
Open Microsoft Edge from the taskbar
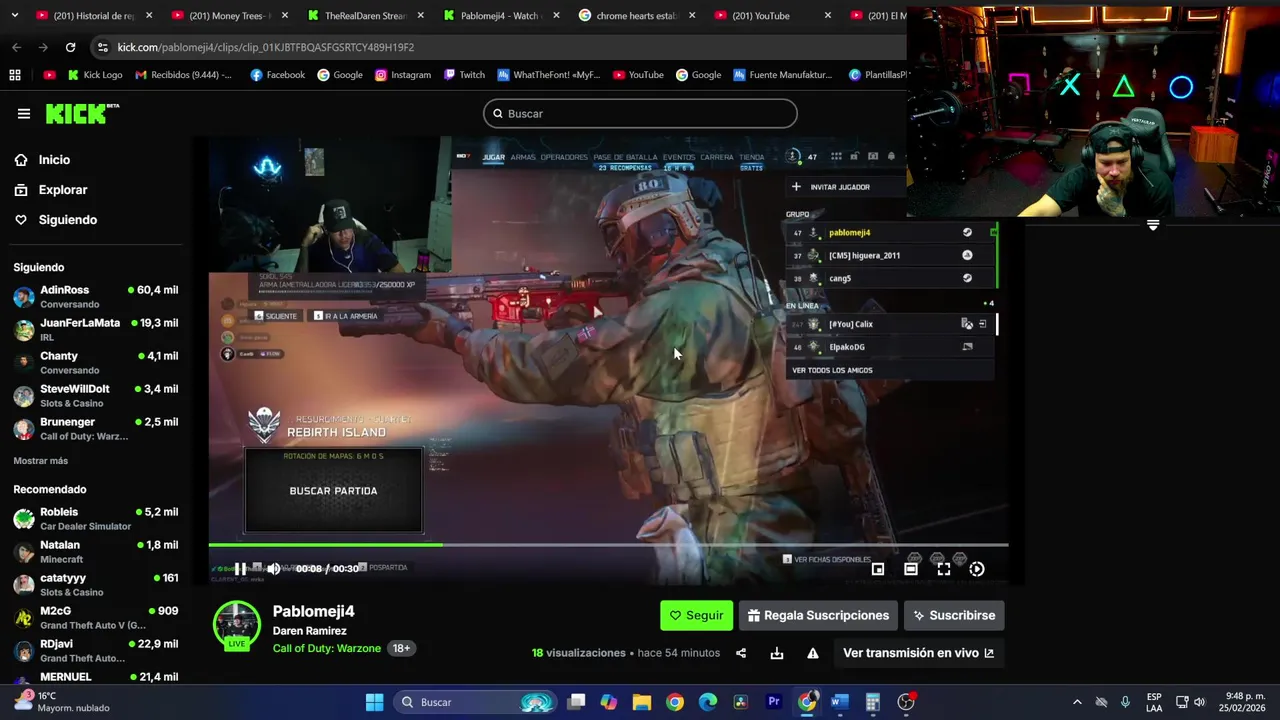point(707,702)
